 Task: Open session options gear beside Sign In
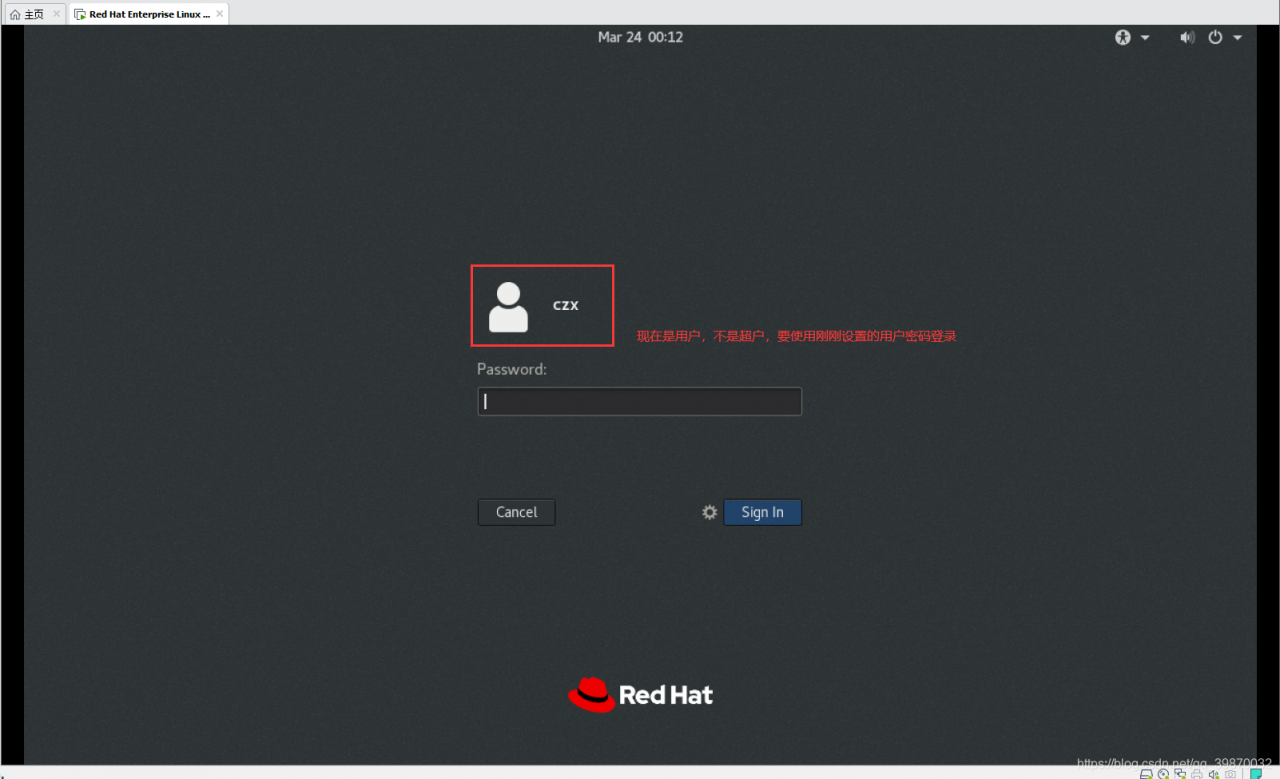click(x=709, y=512)
